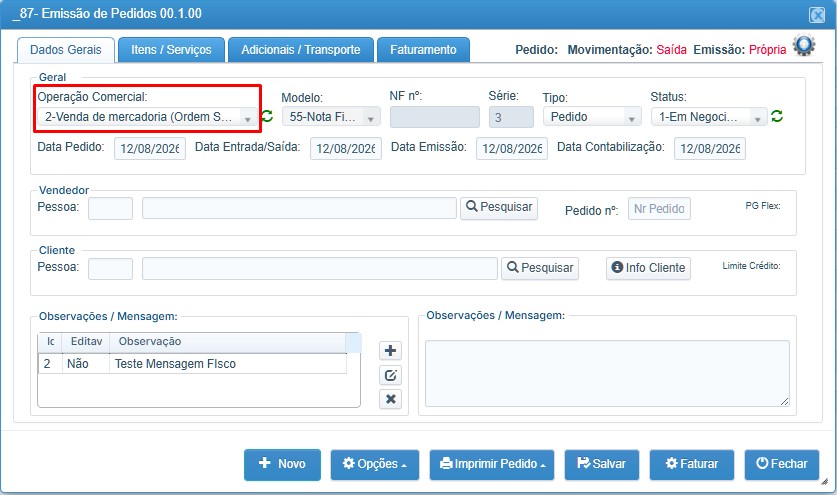
Task: Click the Cliente Pessoa code field
Action: (x=110, y=269)
